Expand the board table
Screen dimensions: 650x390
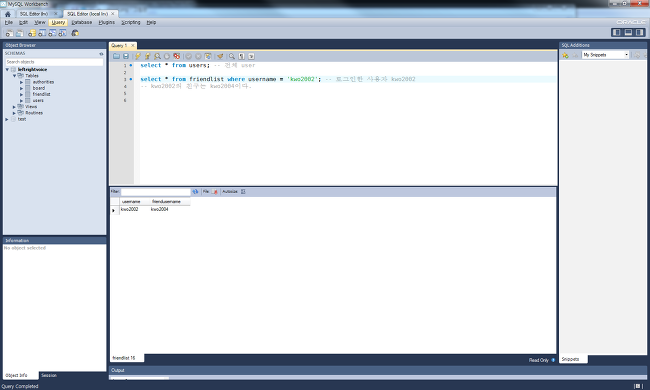point(22,88)
